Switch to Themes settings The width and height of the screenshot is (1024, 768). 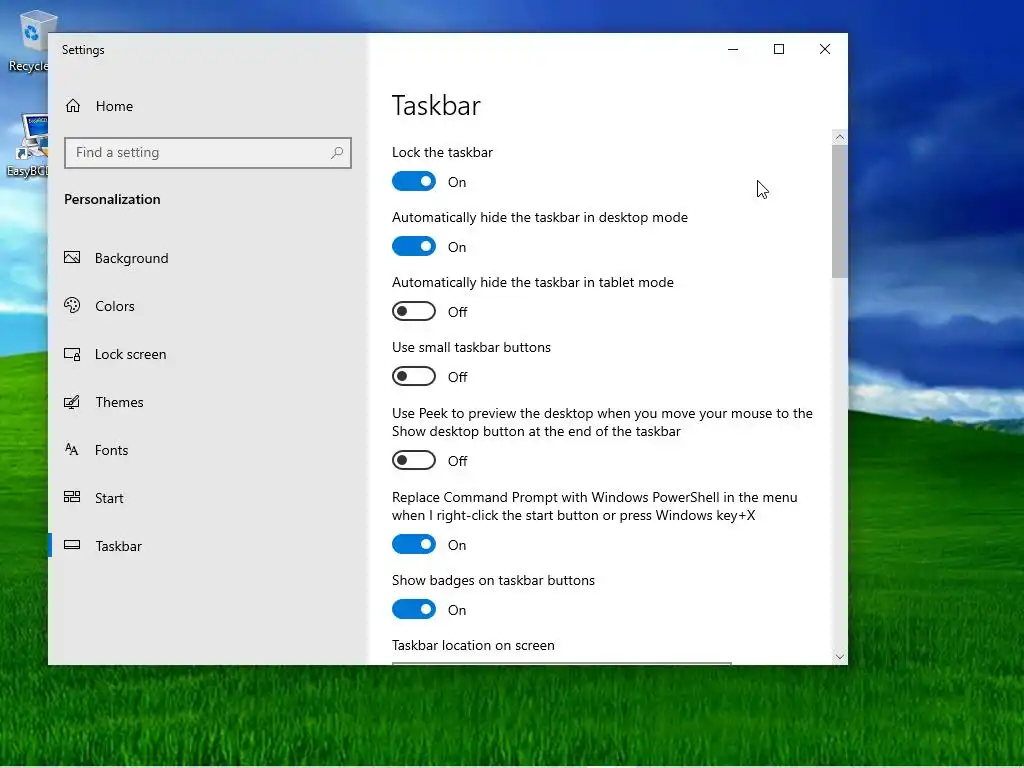click(208, 402)
